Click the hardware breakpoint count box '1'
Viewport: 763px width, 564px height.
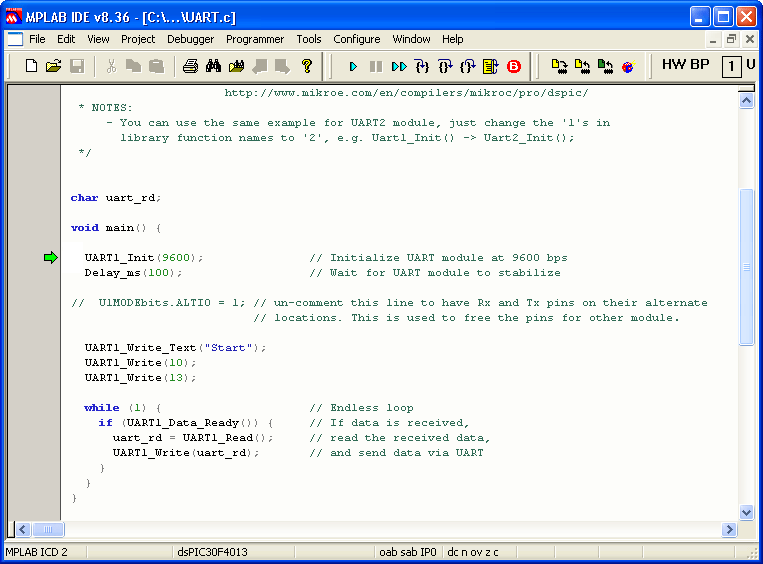[x=731, y=66]
